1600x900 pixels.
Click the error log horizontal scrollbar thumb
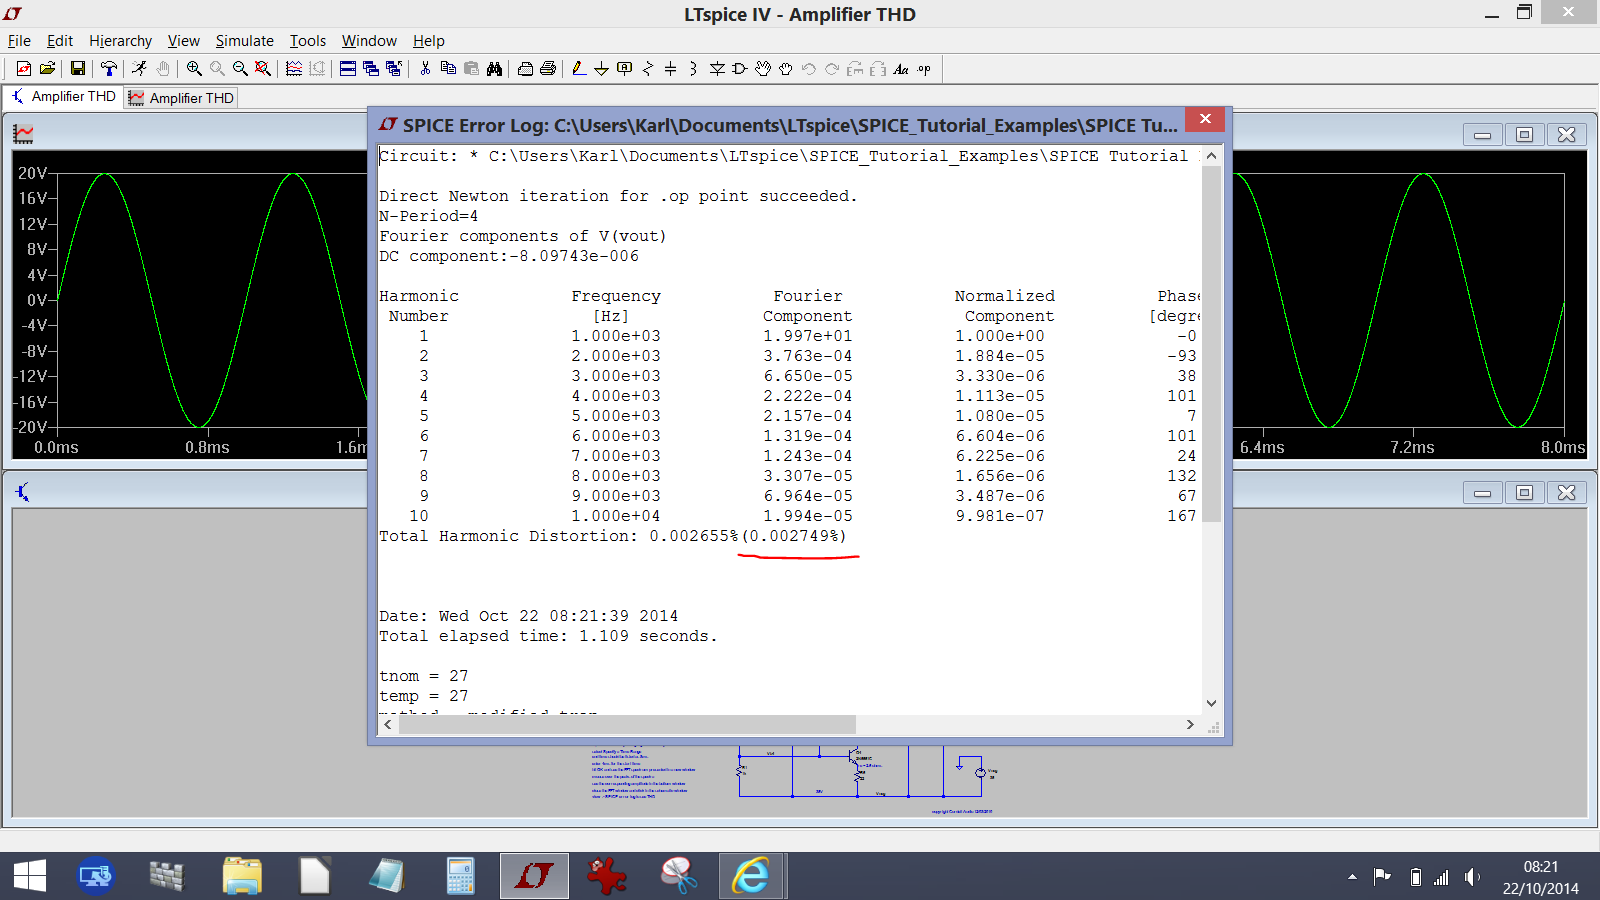coord(627,724)
